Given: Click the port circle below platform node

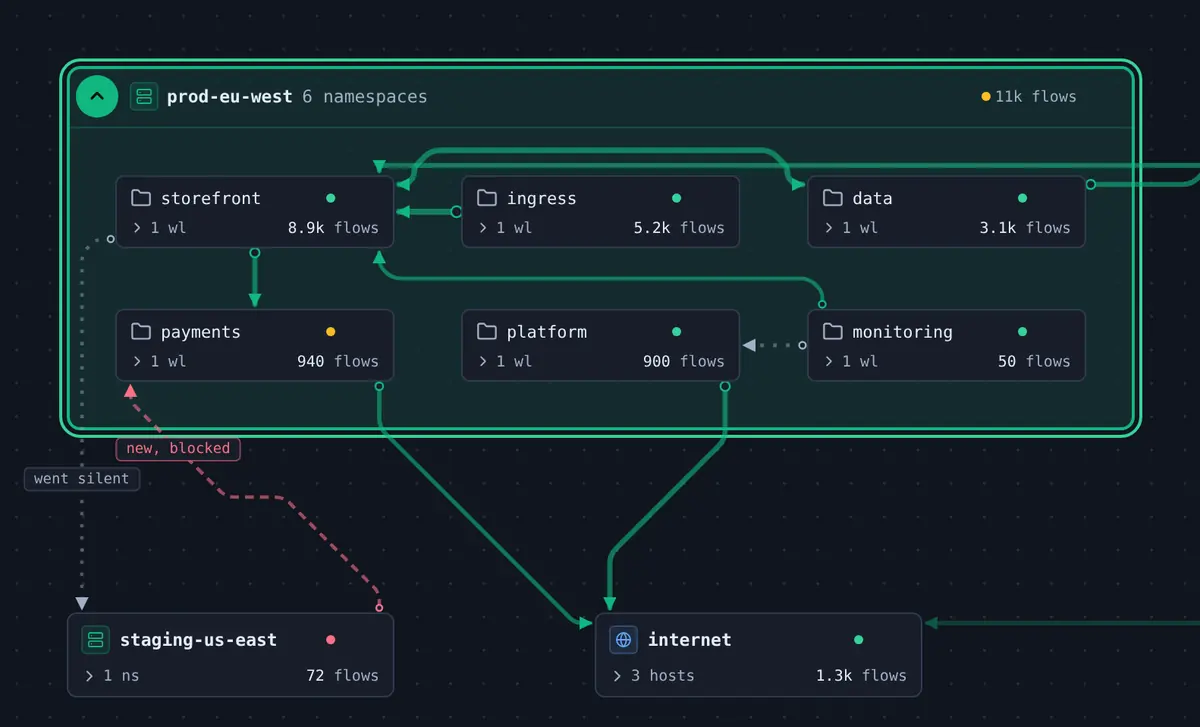Looking at the screenshot, I should [x=725, y=386].
